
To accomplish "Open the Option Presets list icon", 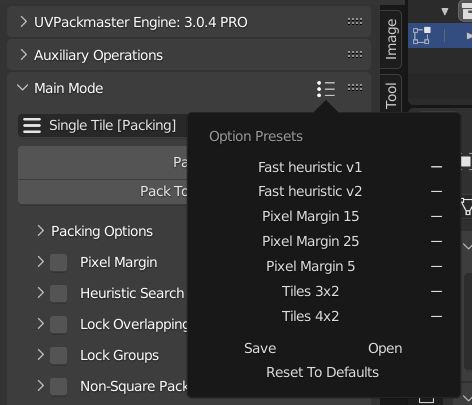I will [326, 89].
